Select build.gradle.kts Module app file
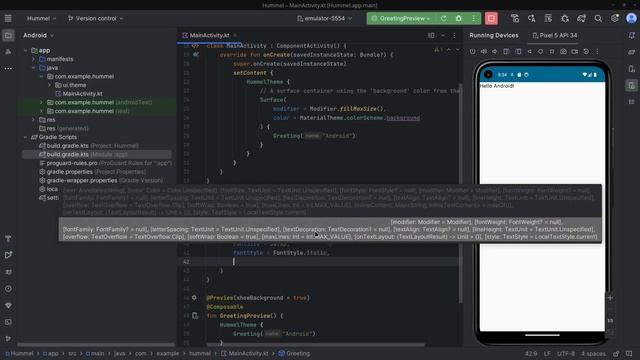640x360 pixels. point(97,154)
